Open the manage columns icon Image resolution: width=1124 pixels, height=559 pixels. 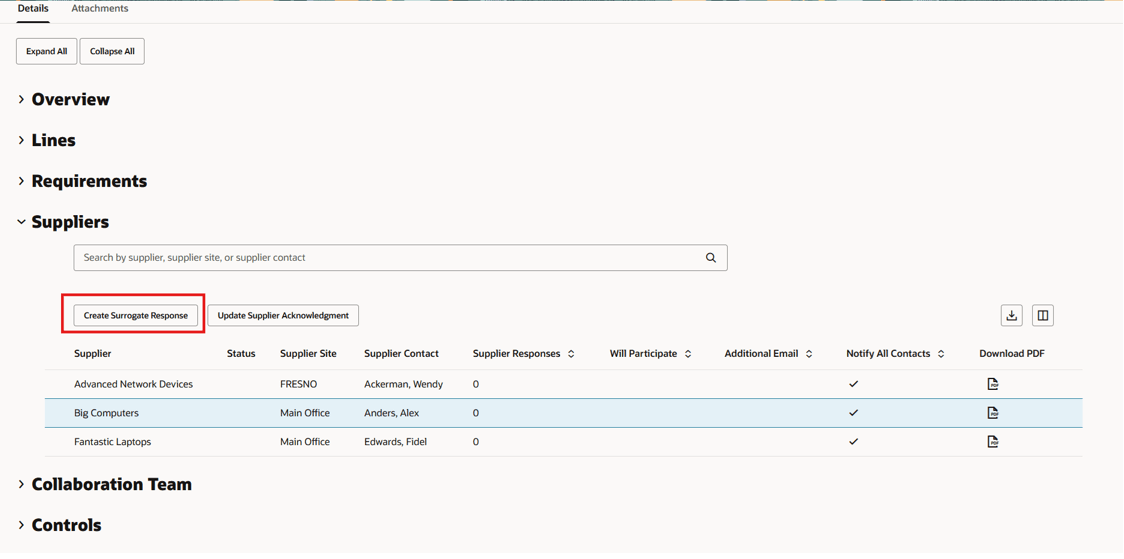(1043, 315)
